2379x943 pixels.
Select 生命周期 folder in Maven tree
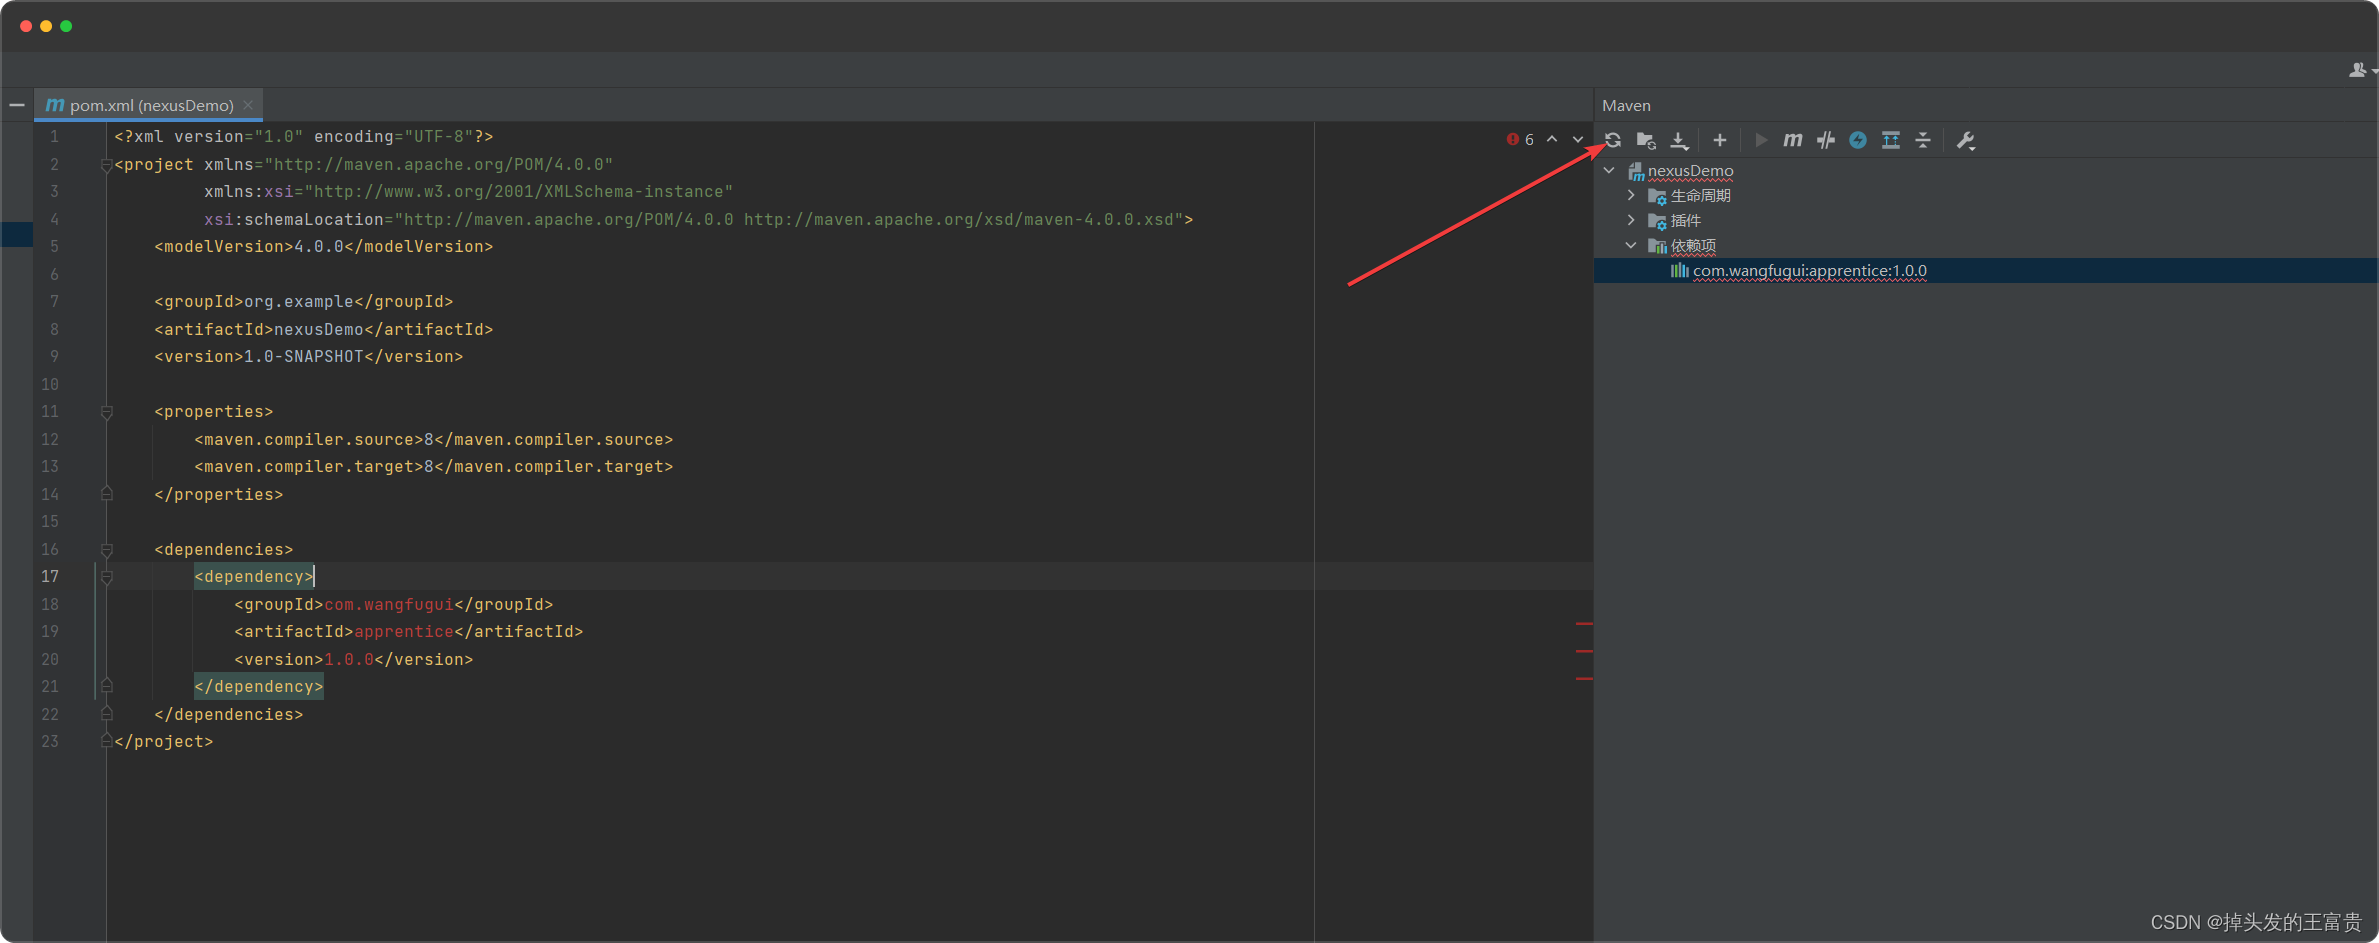point(1700,196)
